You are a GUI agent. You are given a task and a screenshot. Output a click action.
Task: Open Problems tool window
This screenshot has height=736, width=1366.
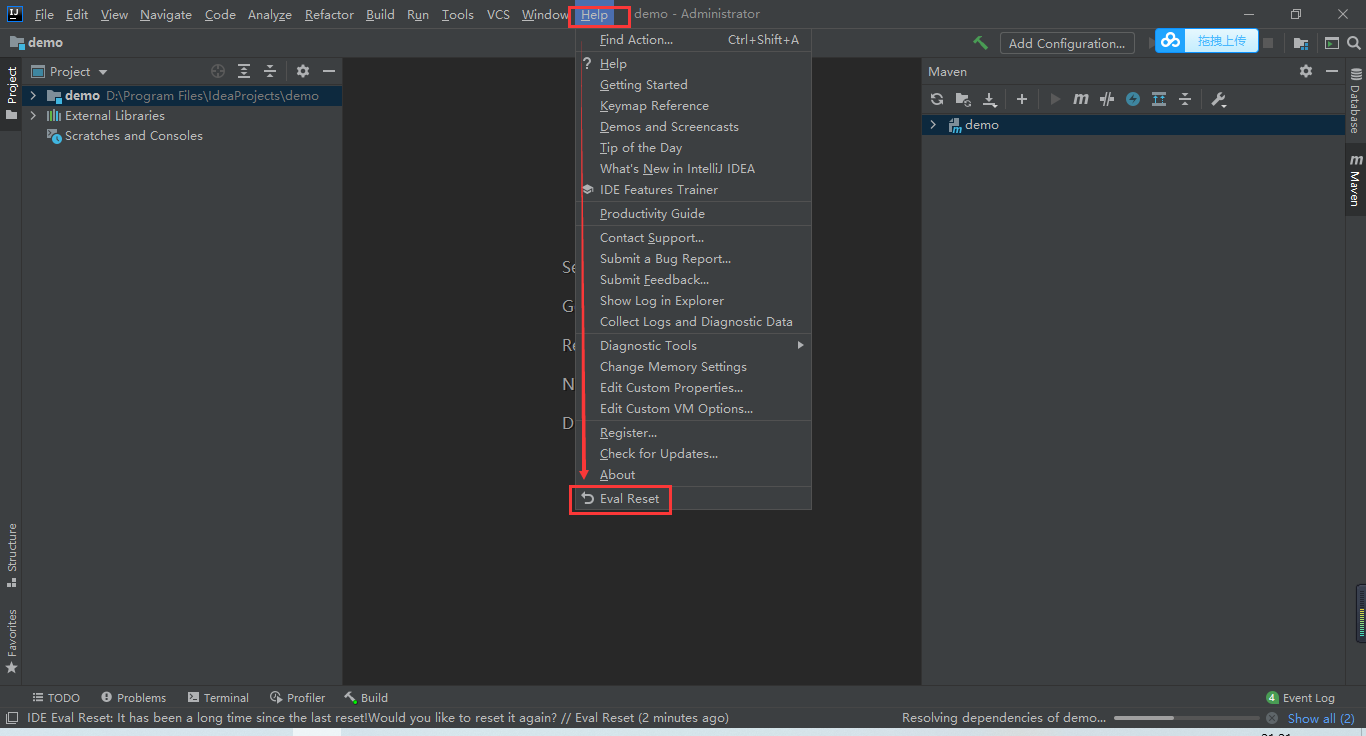[133, 698]
